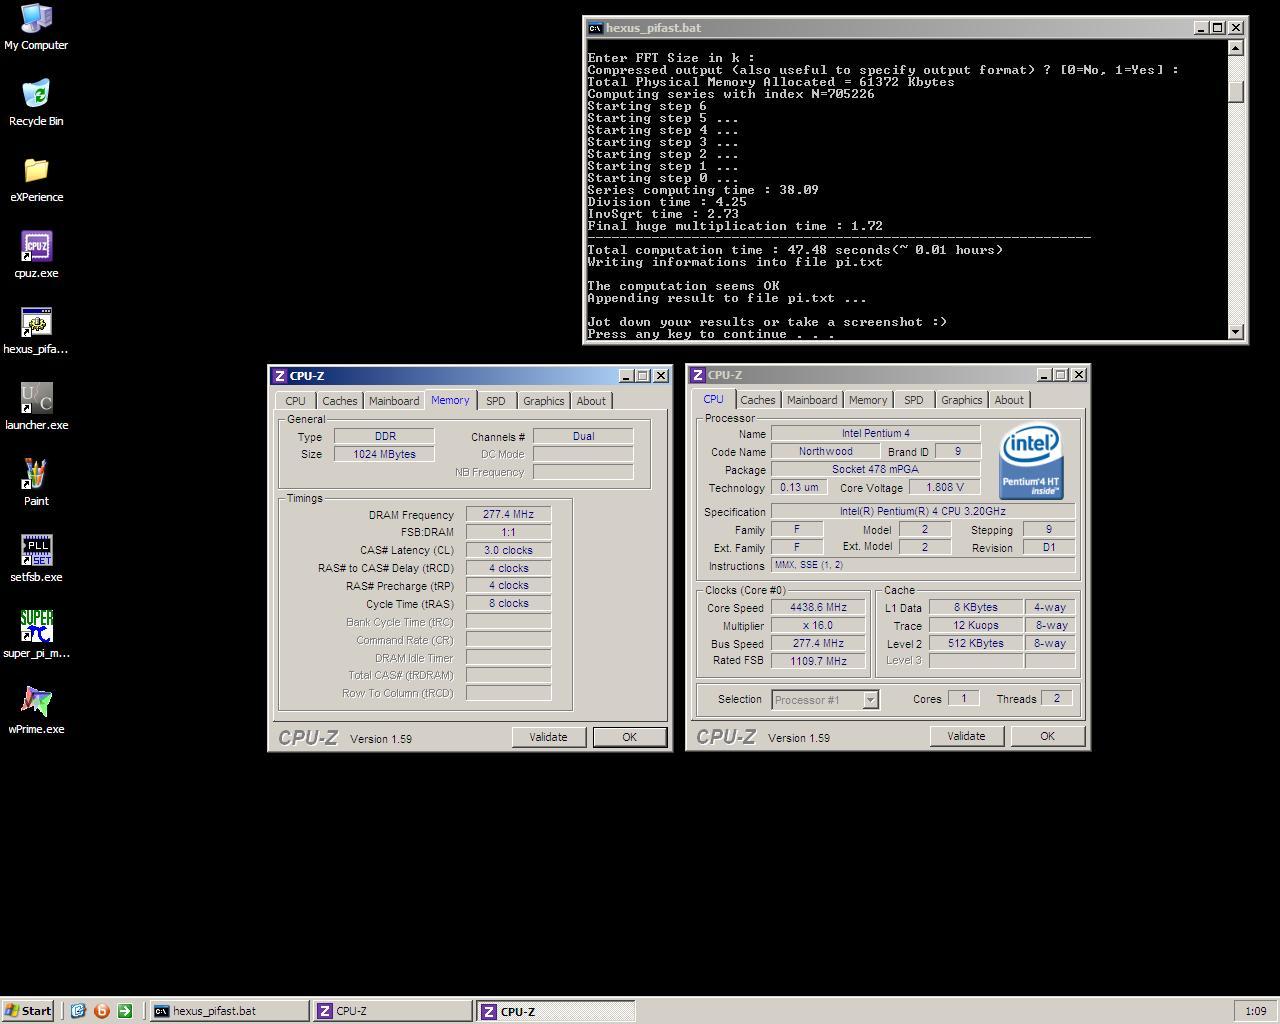Open Graphics tab in Memory CPU-Z window
This screenshot has width=1280, height=1024.
click(543, 401)
